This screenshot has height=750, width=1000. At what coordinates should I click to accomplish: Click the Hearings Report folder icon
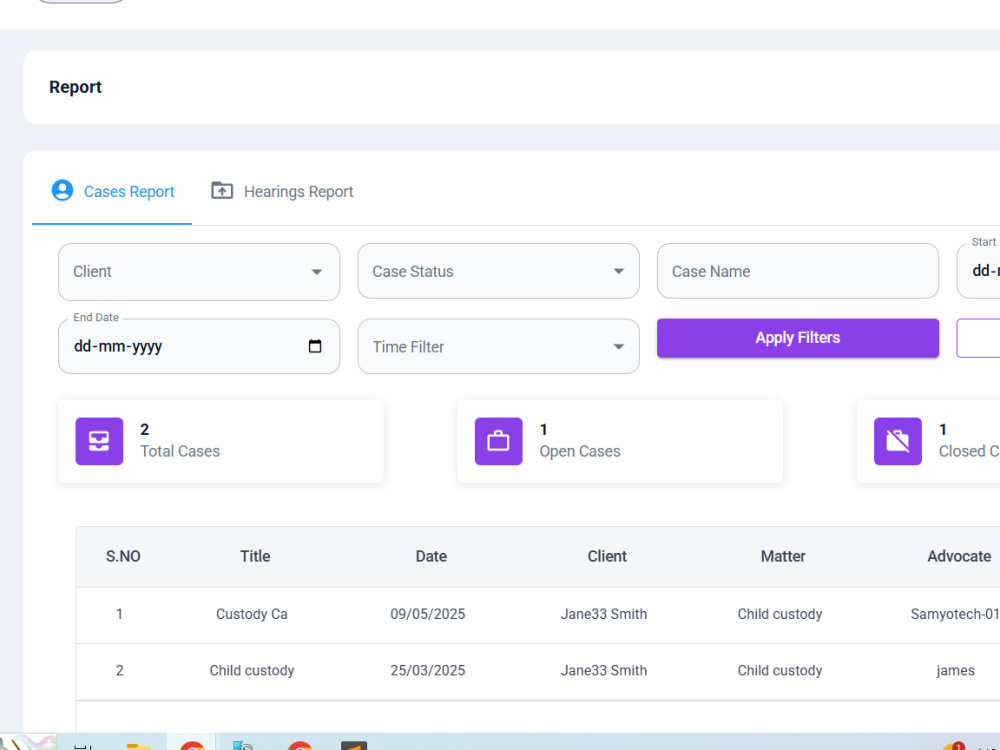tap(222, 190)
